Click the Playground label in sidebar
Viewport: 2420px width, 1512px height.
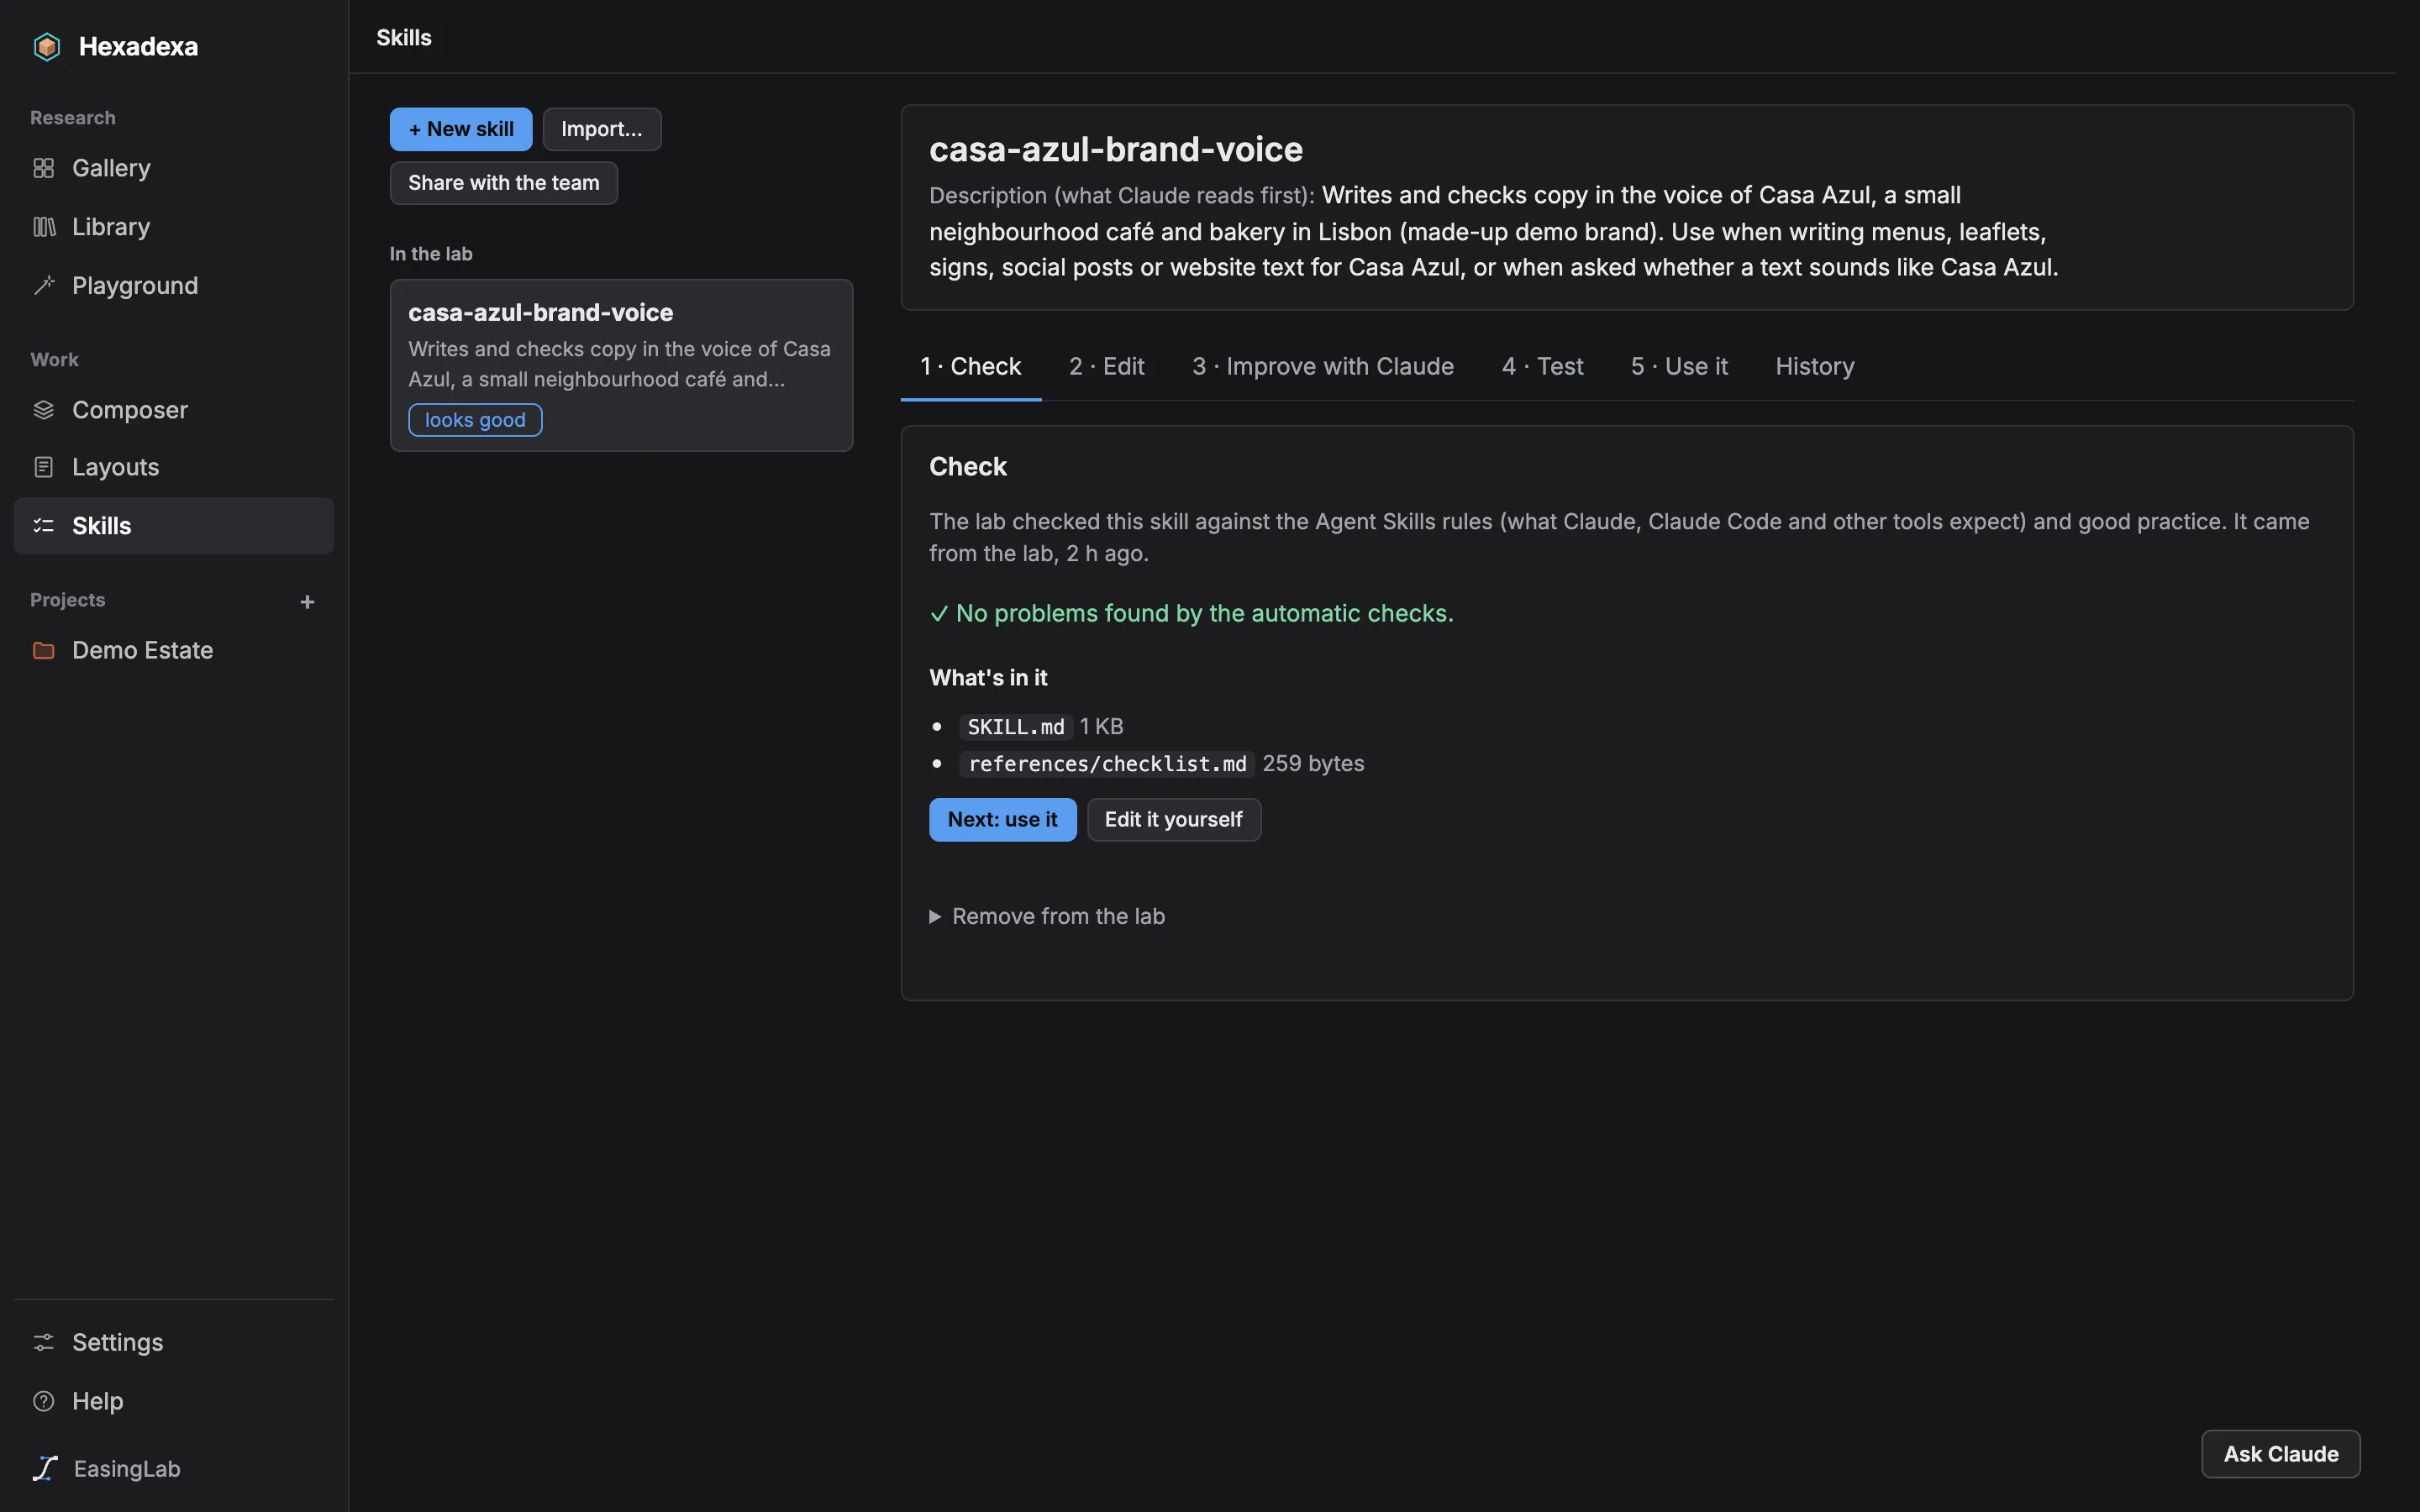135,286
